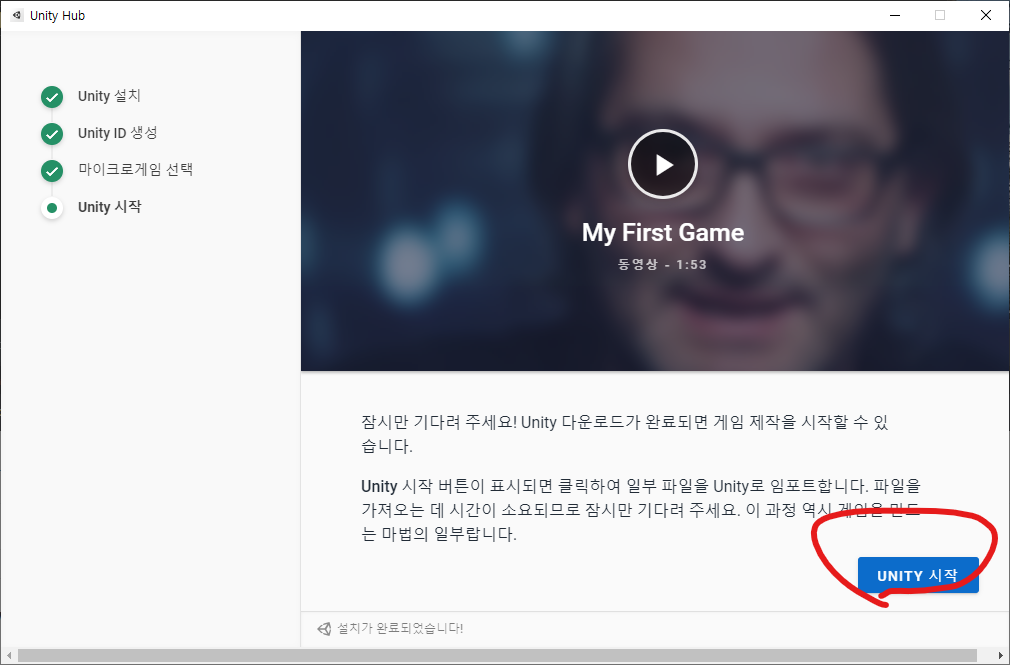The height and width of the screenshot is (665, 1010).
Task: Click the paragraph beginning Unity 시작 버튼이
Action: coord(641,510)
